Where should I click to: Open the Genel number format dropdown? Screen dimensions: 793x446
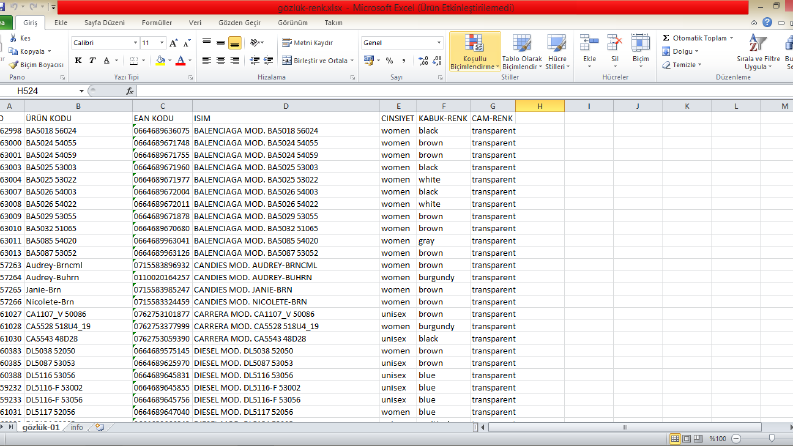(x=438, y=43)
